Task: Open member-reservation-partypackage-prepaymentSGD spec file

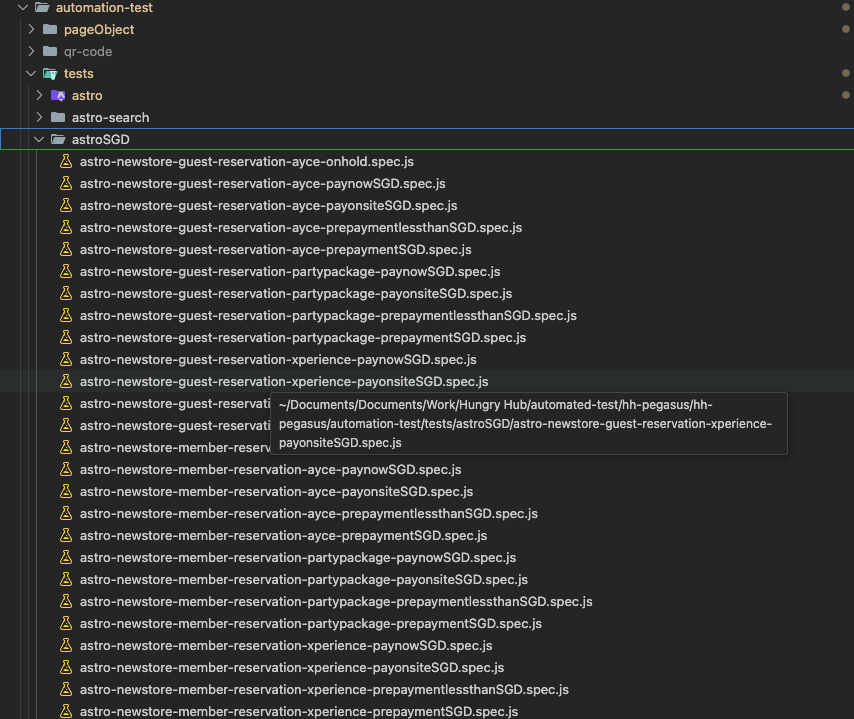Action: pyautogui.click(x=310, y=624)
